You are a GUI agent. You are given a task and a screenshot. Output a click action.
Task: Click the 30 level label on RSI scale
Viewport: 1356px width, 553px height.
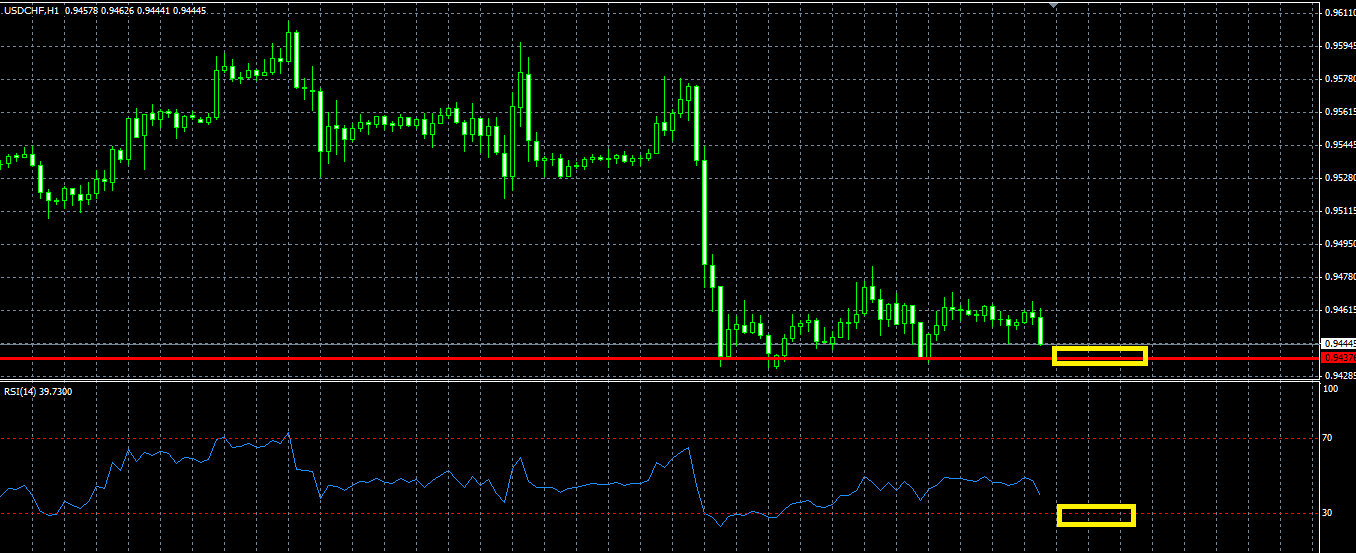tap(1329, 513)
